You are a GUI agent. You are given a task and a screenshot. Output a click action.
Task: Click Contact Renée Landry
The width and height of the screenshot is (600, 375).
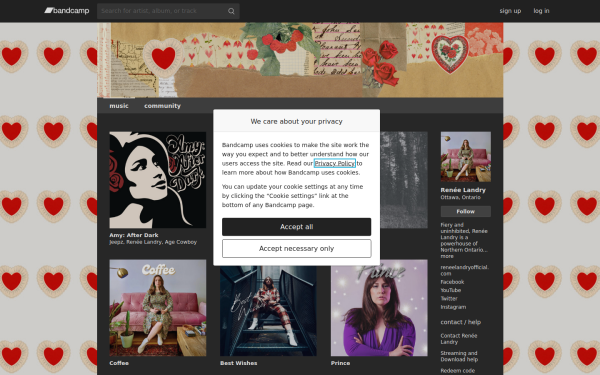(x=459, y=339)
